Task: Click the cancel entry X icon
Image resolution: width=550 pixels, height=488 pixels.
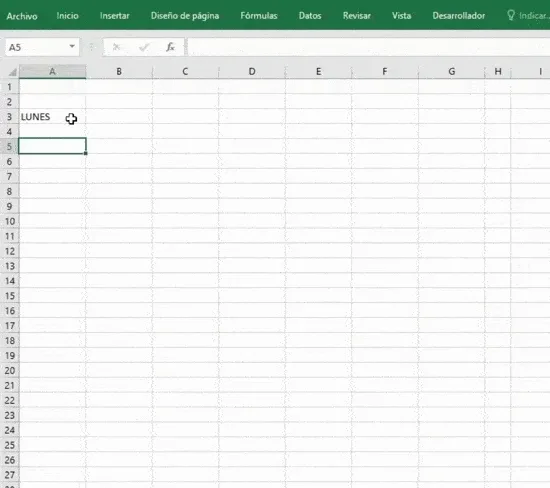Action: tap(116, 47)
